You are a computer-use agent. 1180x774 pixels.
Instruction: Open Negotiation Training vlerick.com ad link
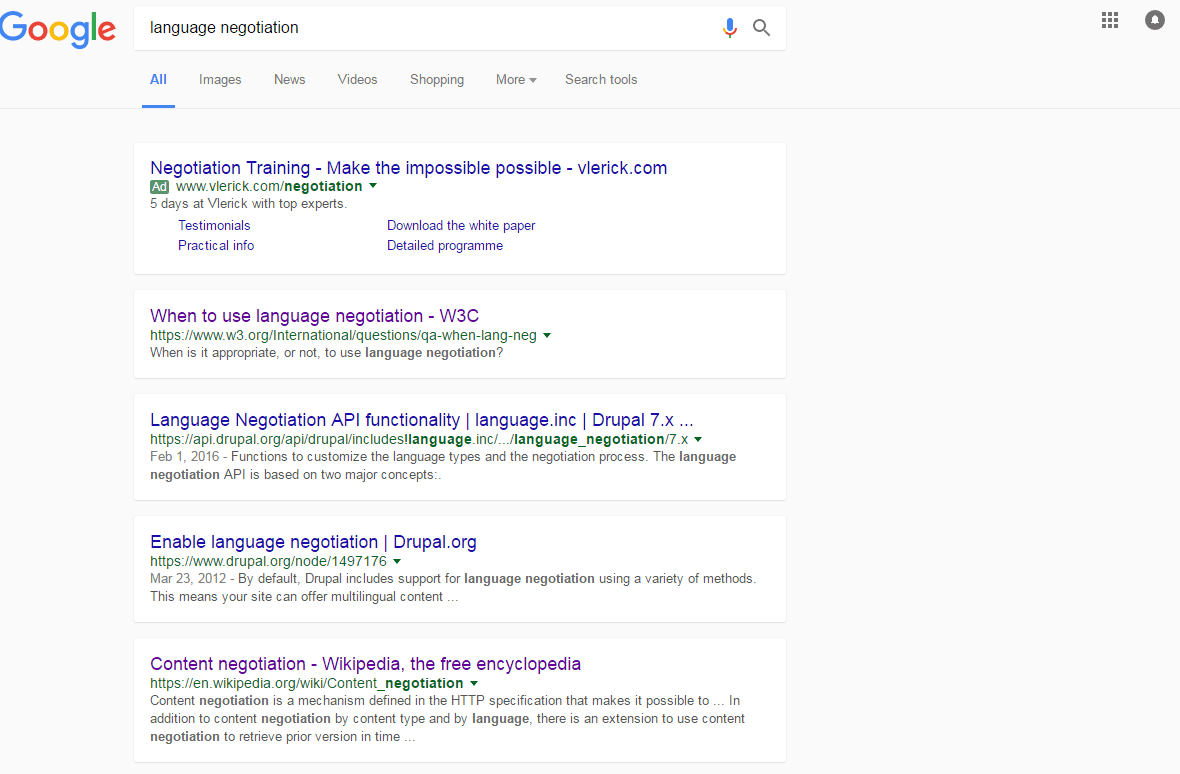point(409,168)
